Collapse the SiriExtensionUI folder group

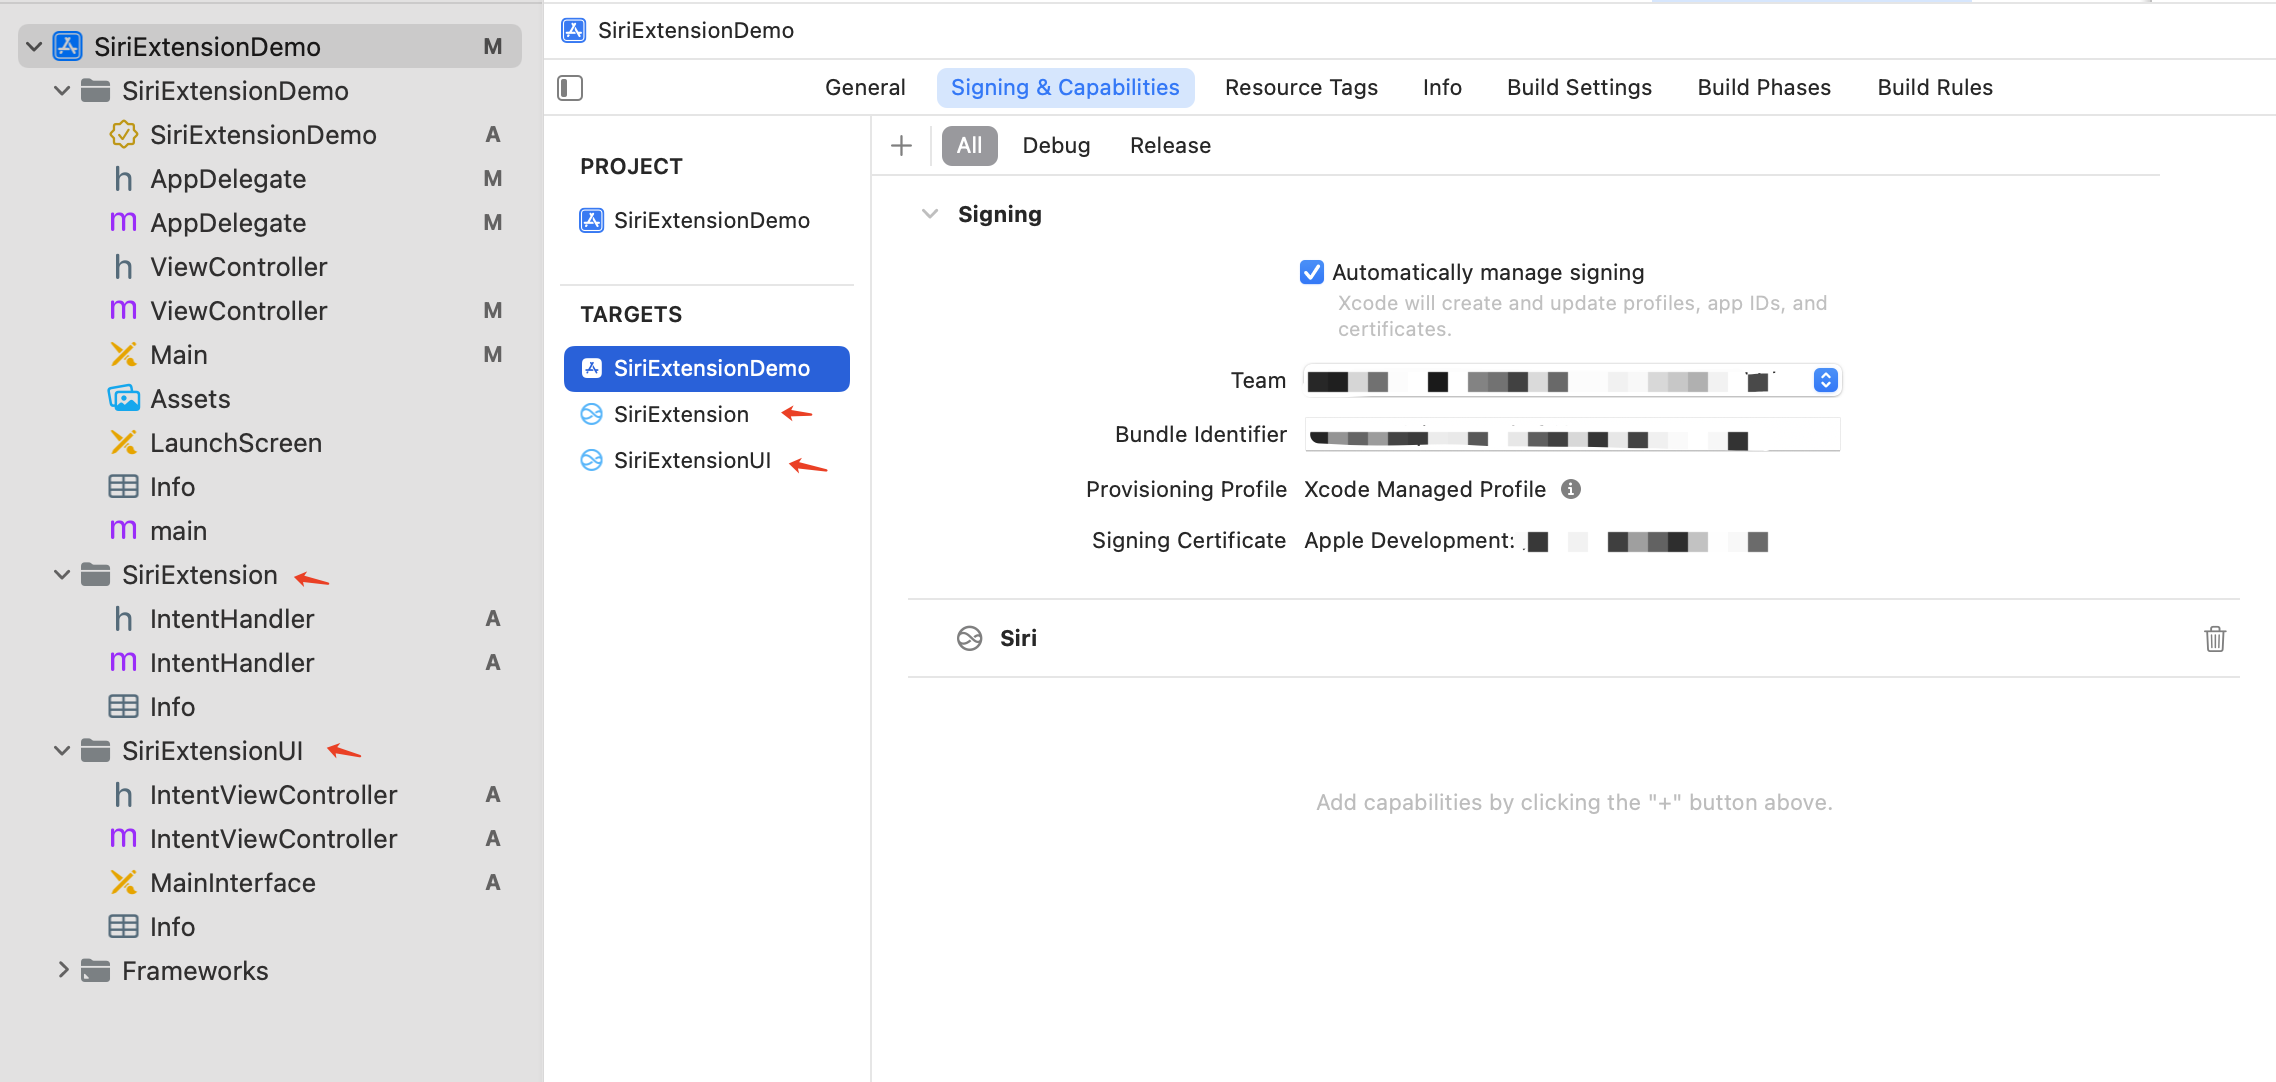[62, 751]
